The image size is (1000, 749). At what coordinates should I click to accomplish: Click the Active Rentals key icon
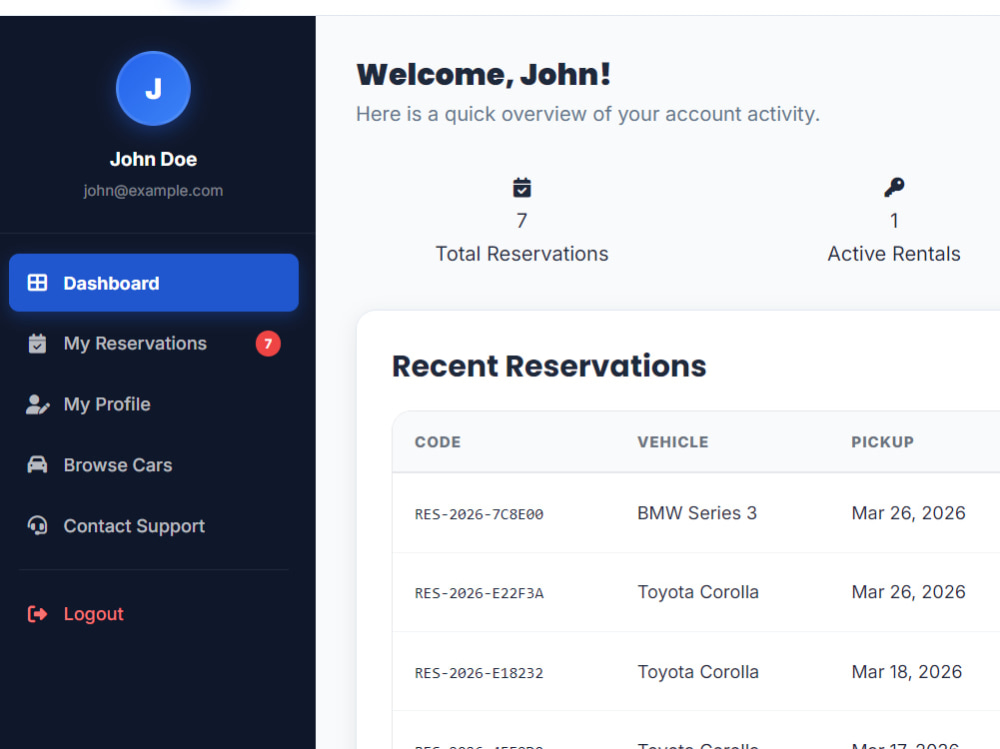click(x=894, y=187)
